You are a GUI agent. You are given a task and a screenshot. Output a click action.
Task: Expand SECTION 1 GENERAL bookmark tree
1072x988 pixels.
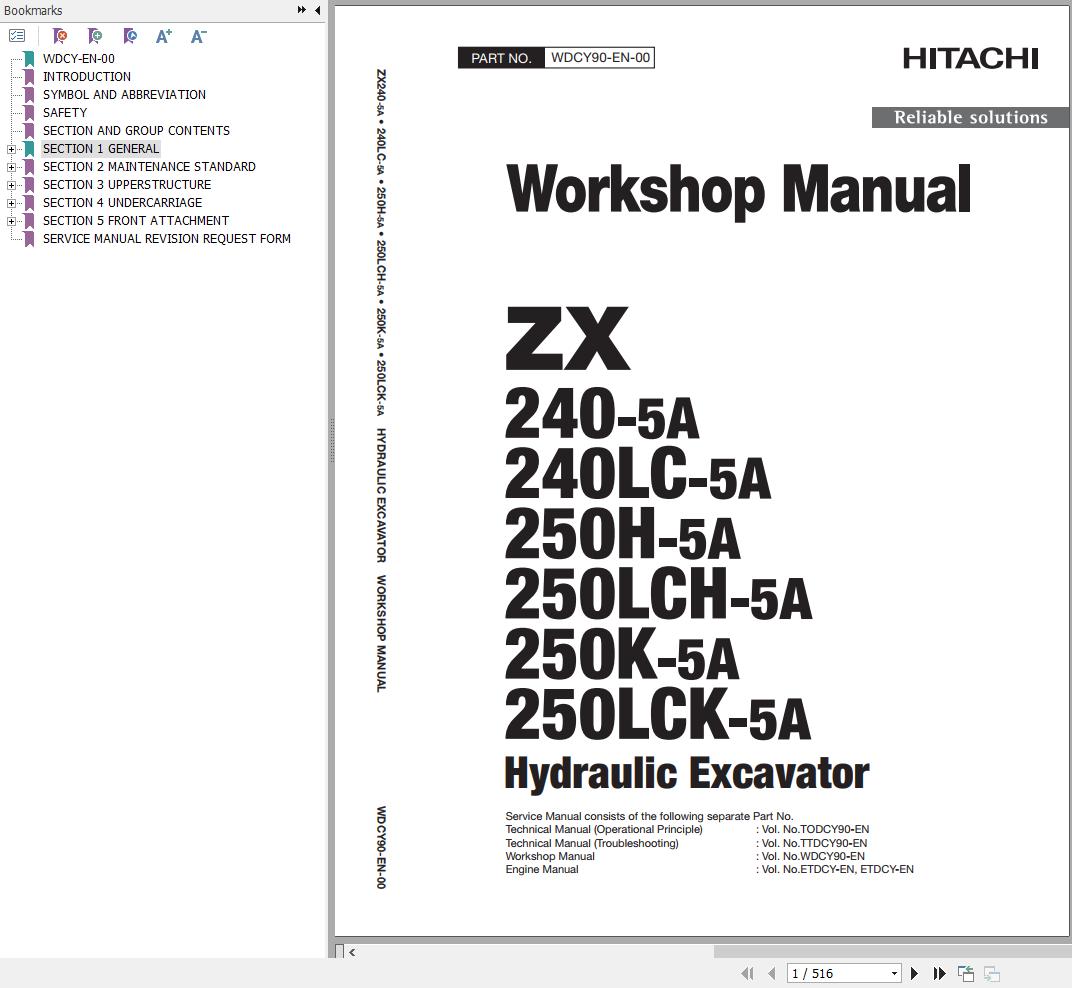pos(11,149)
